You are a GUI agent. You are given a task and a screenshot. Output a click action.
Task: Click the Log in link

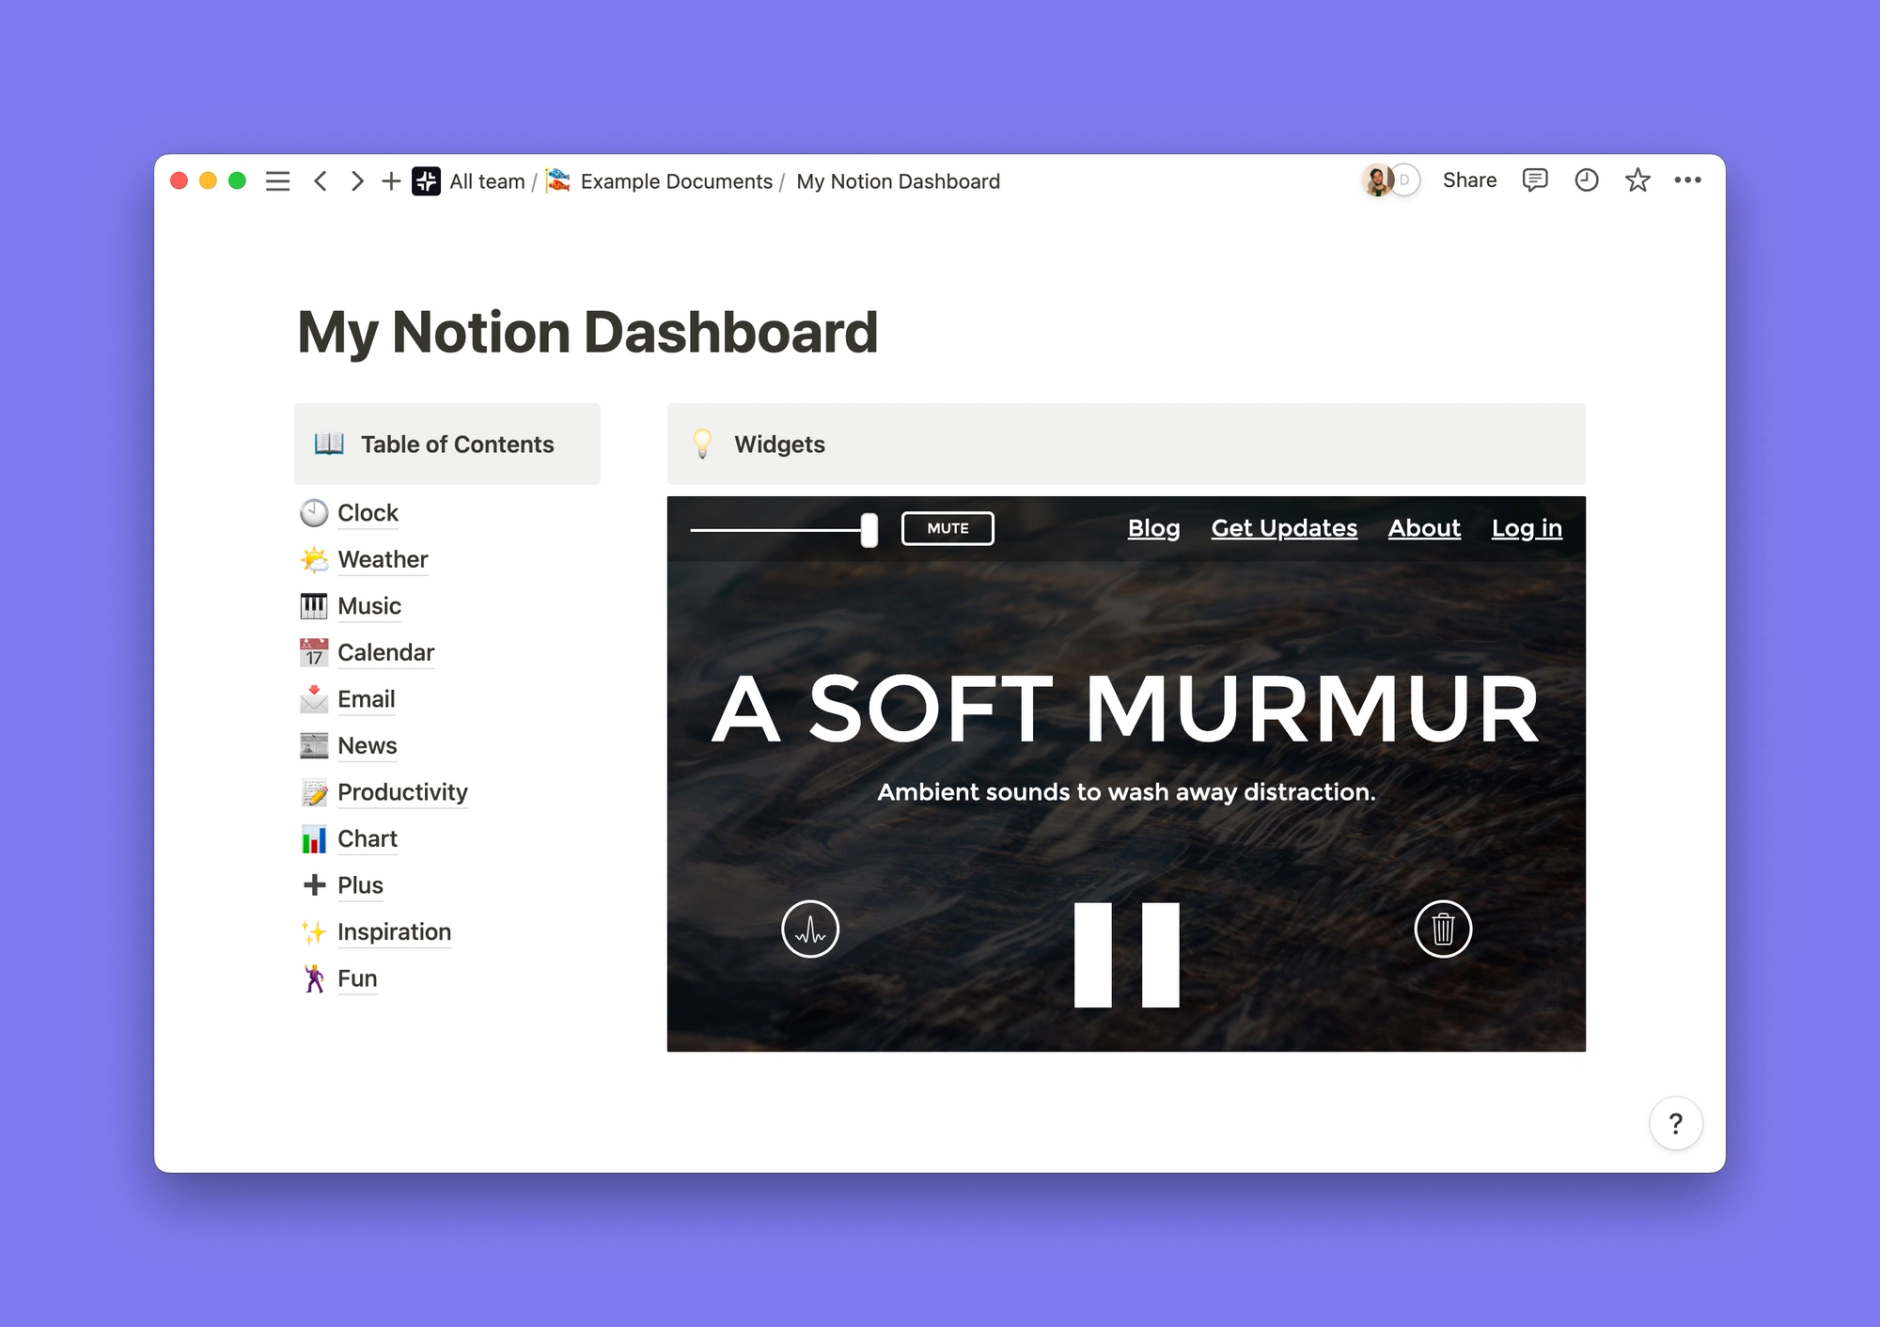pyautogui.click(x=1527, y=528)
